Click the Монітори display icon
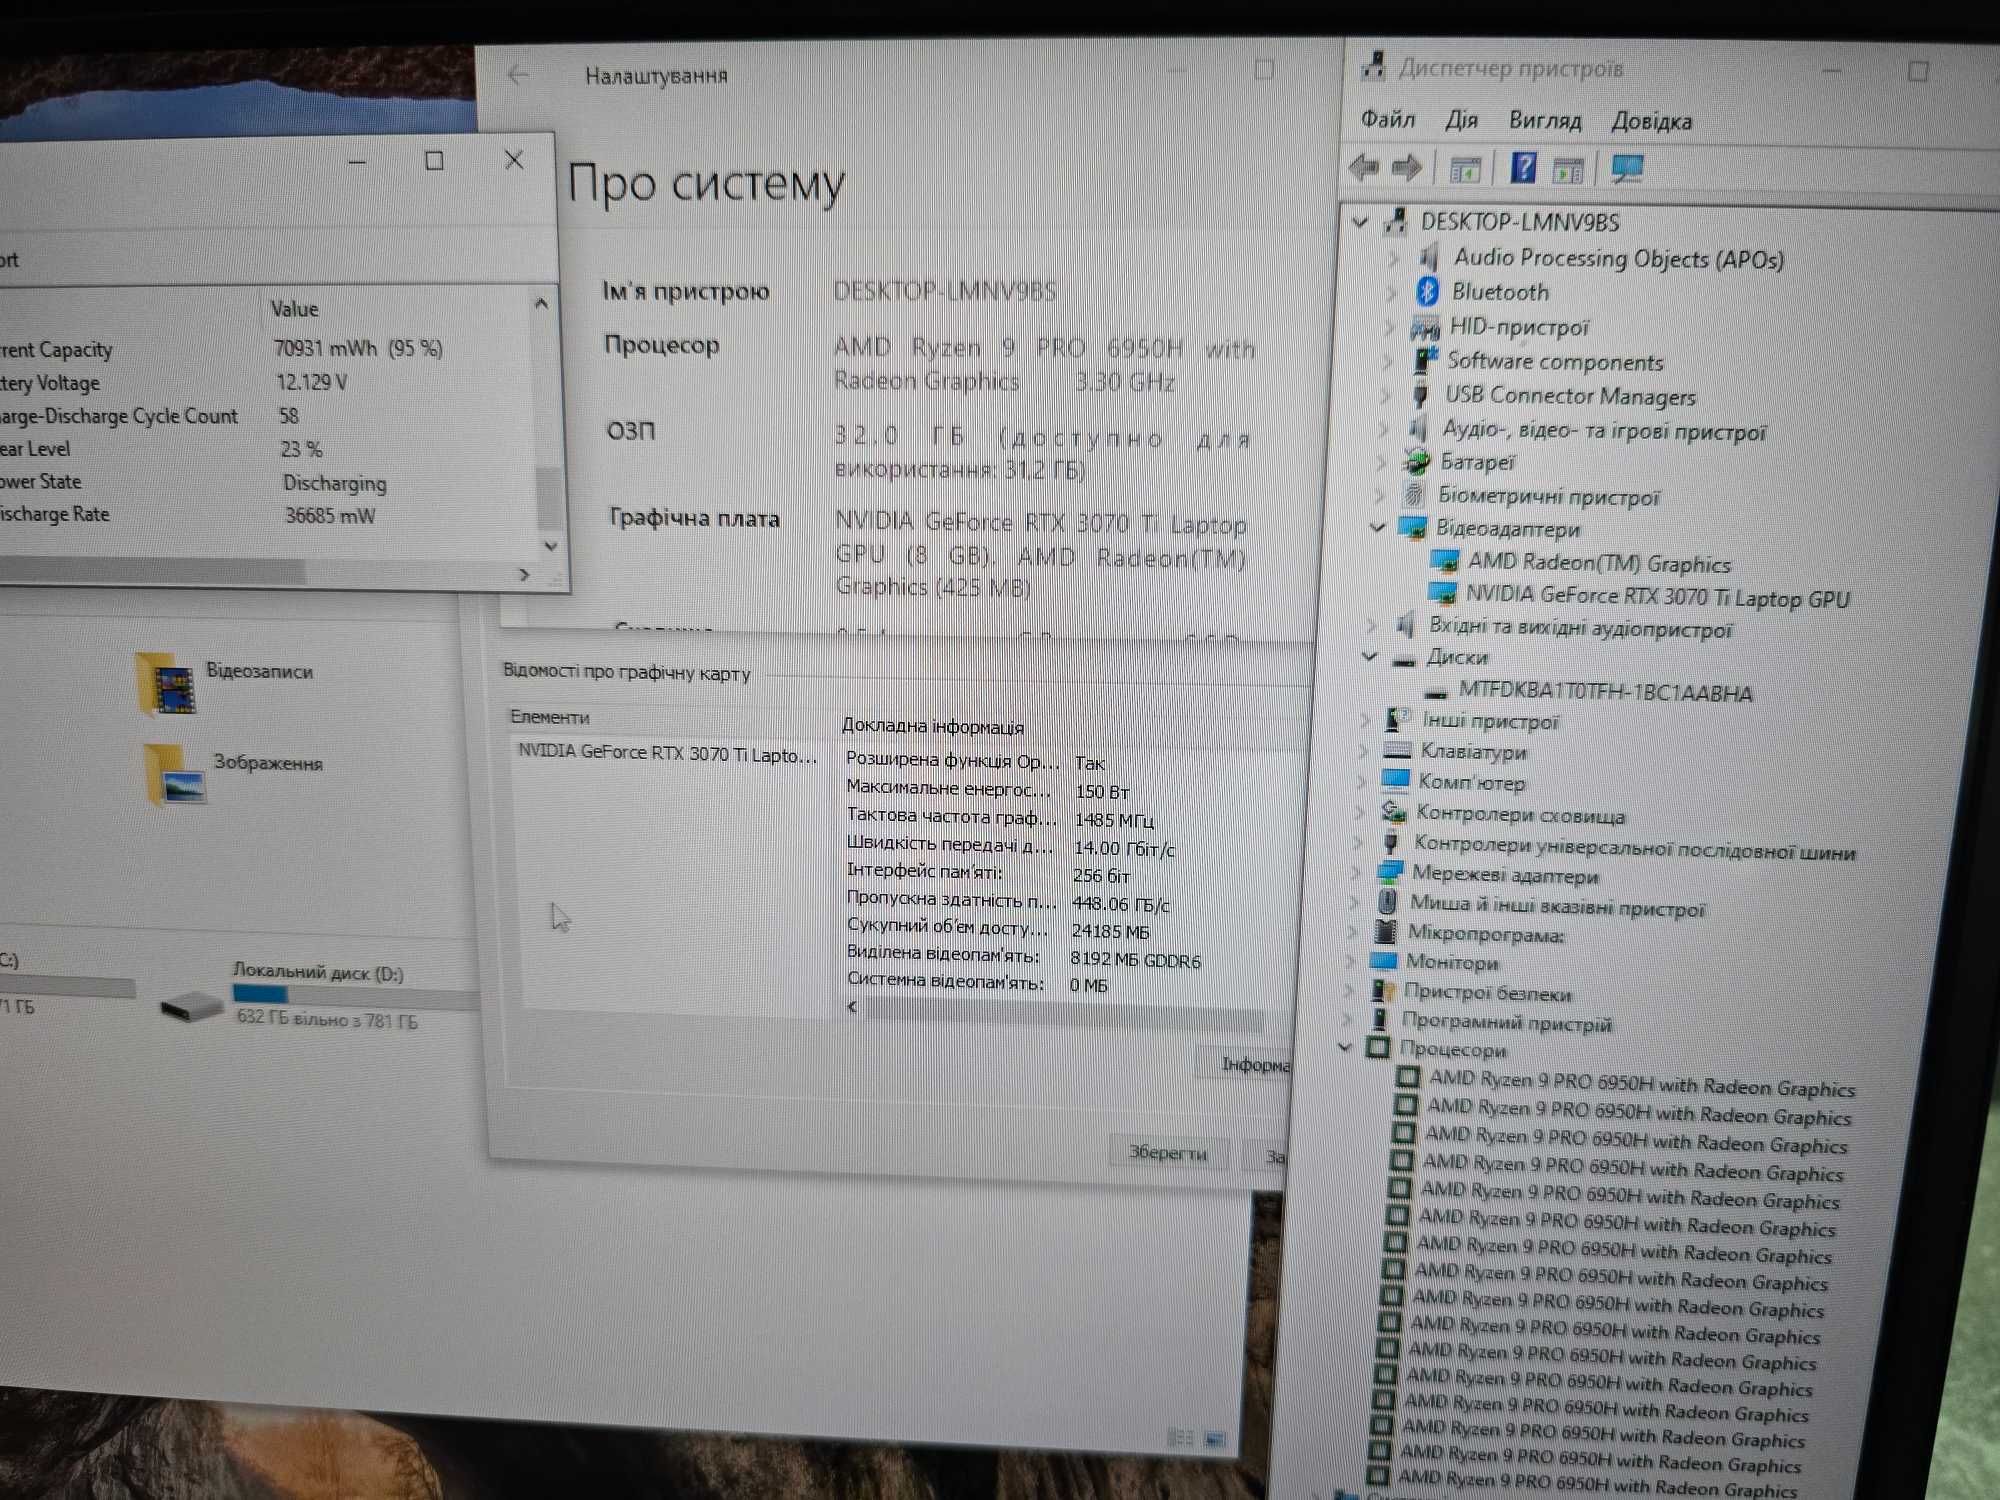Screen dimensions: 2000x1500 pos(1383,961)
